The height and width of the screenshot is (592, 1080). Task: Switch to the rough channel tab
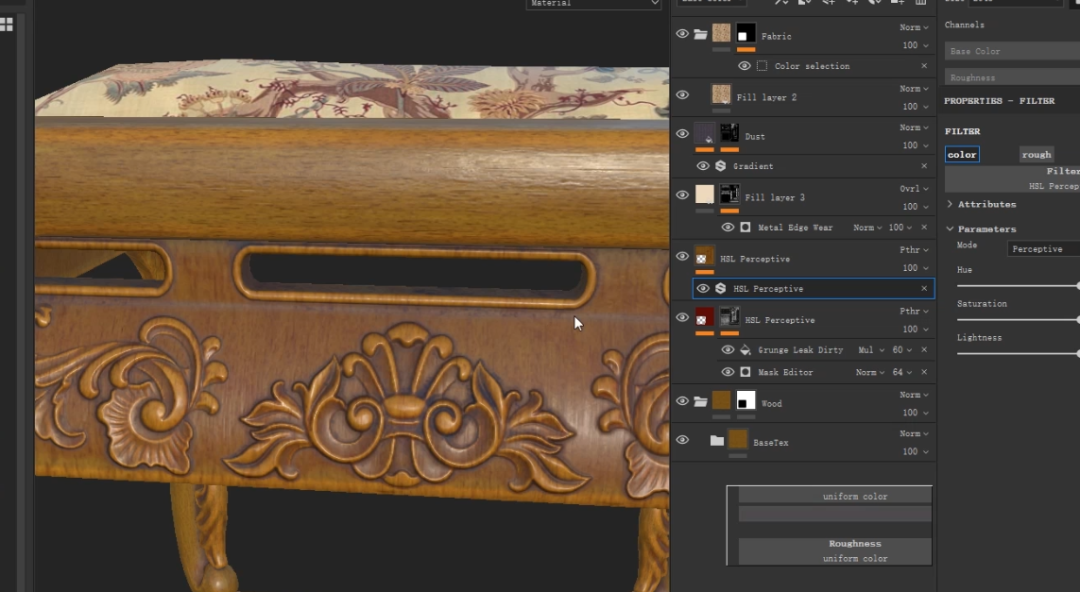pos(1036,155)
